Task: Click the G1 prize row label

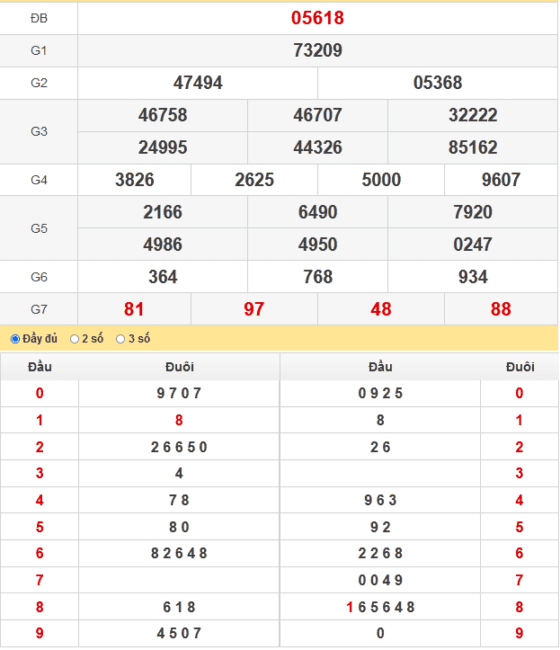Action: coord(39,51)
